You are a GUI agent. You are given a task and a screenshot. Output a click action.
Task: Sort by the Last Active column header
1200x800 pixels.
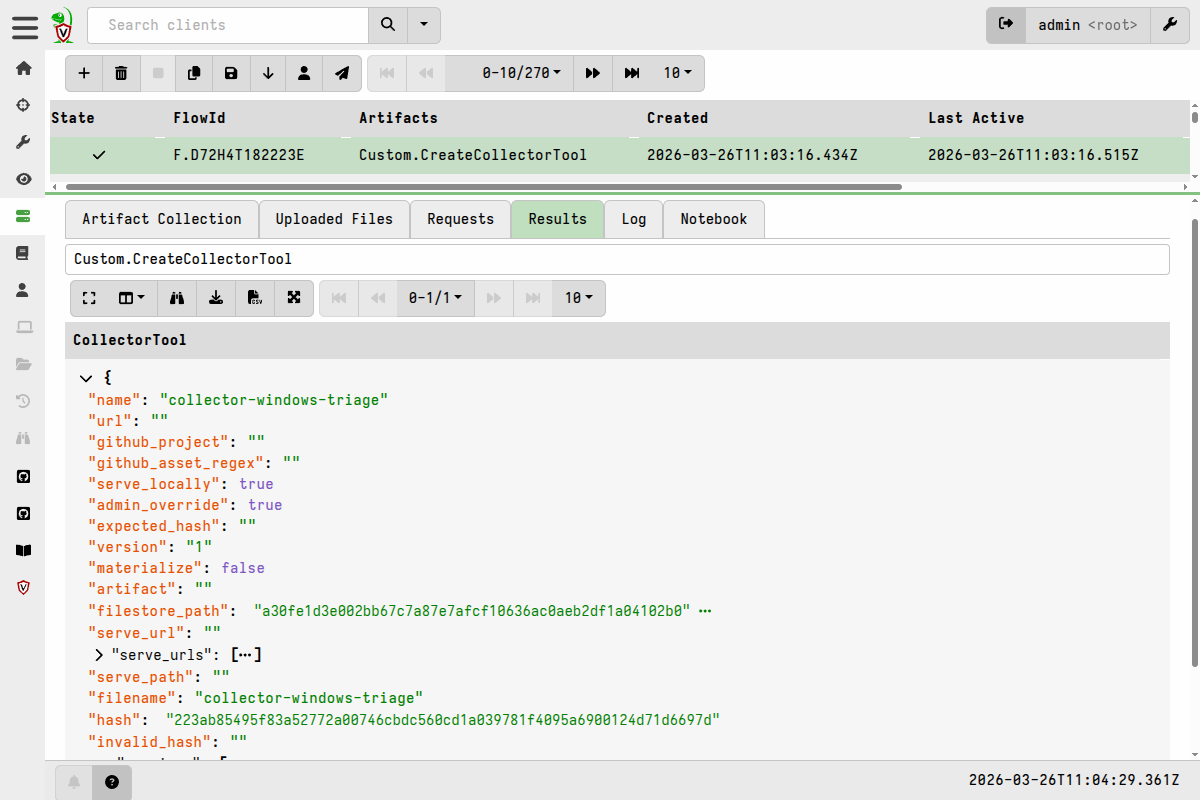pyautogui.click(x=976, y=118)
